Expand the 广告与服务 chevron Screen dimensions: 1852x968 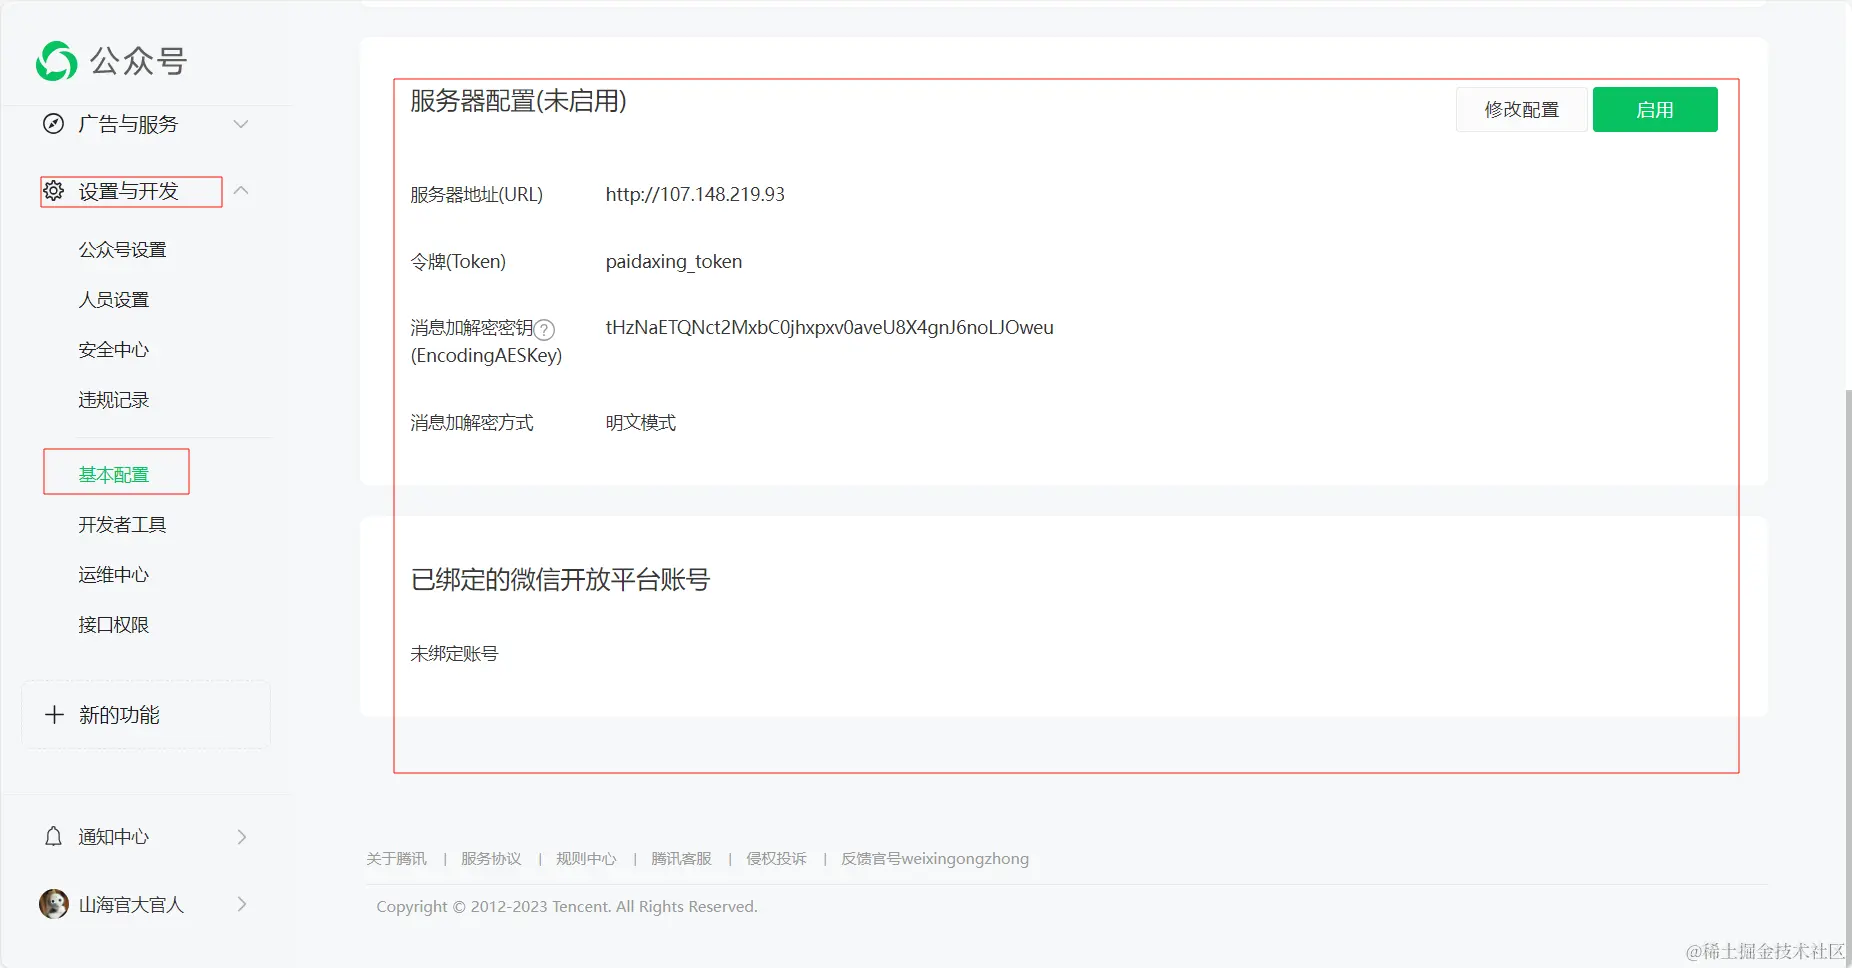[241, 124]
